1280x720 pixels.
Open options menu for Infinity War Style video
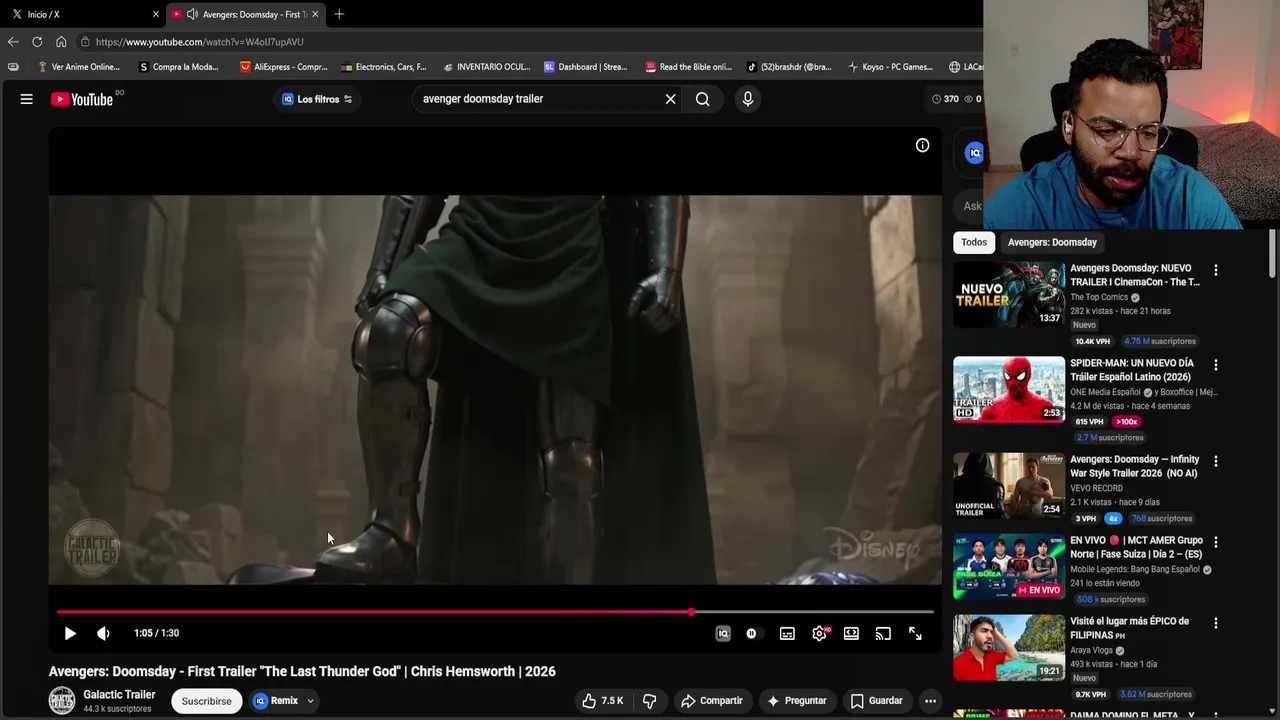(1216, 461)
